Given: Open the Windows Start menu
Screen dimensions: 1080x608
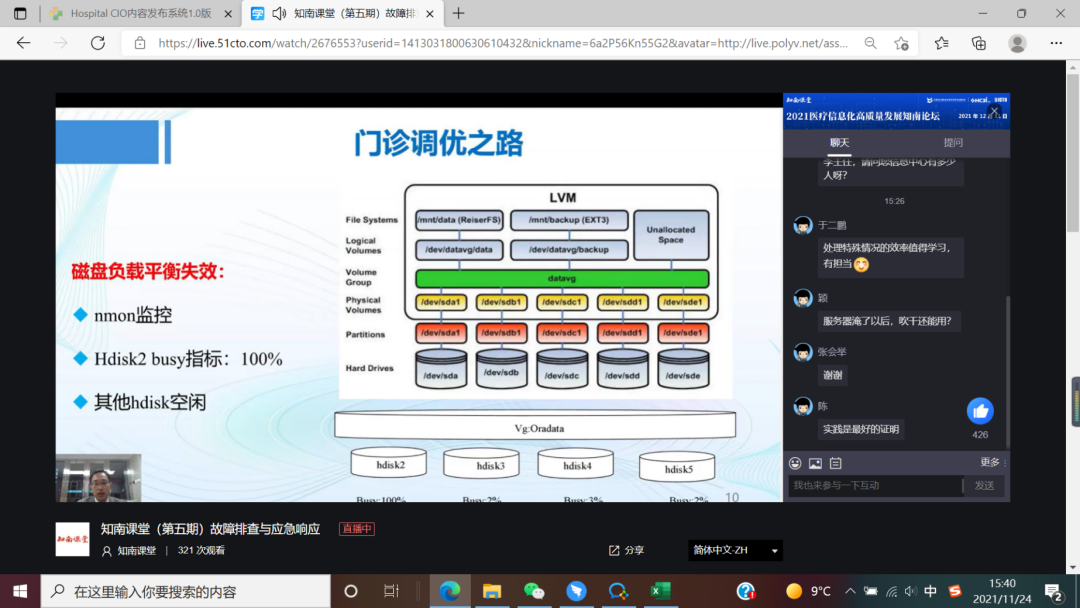Looking at the screenshot, I should coord(20,591).
